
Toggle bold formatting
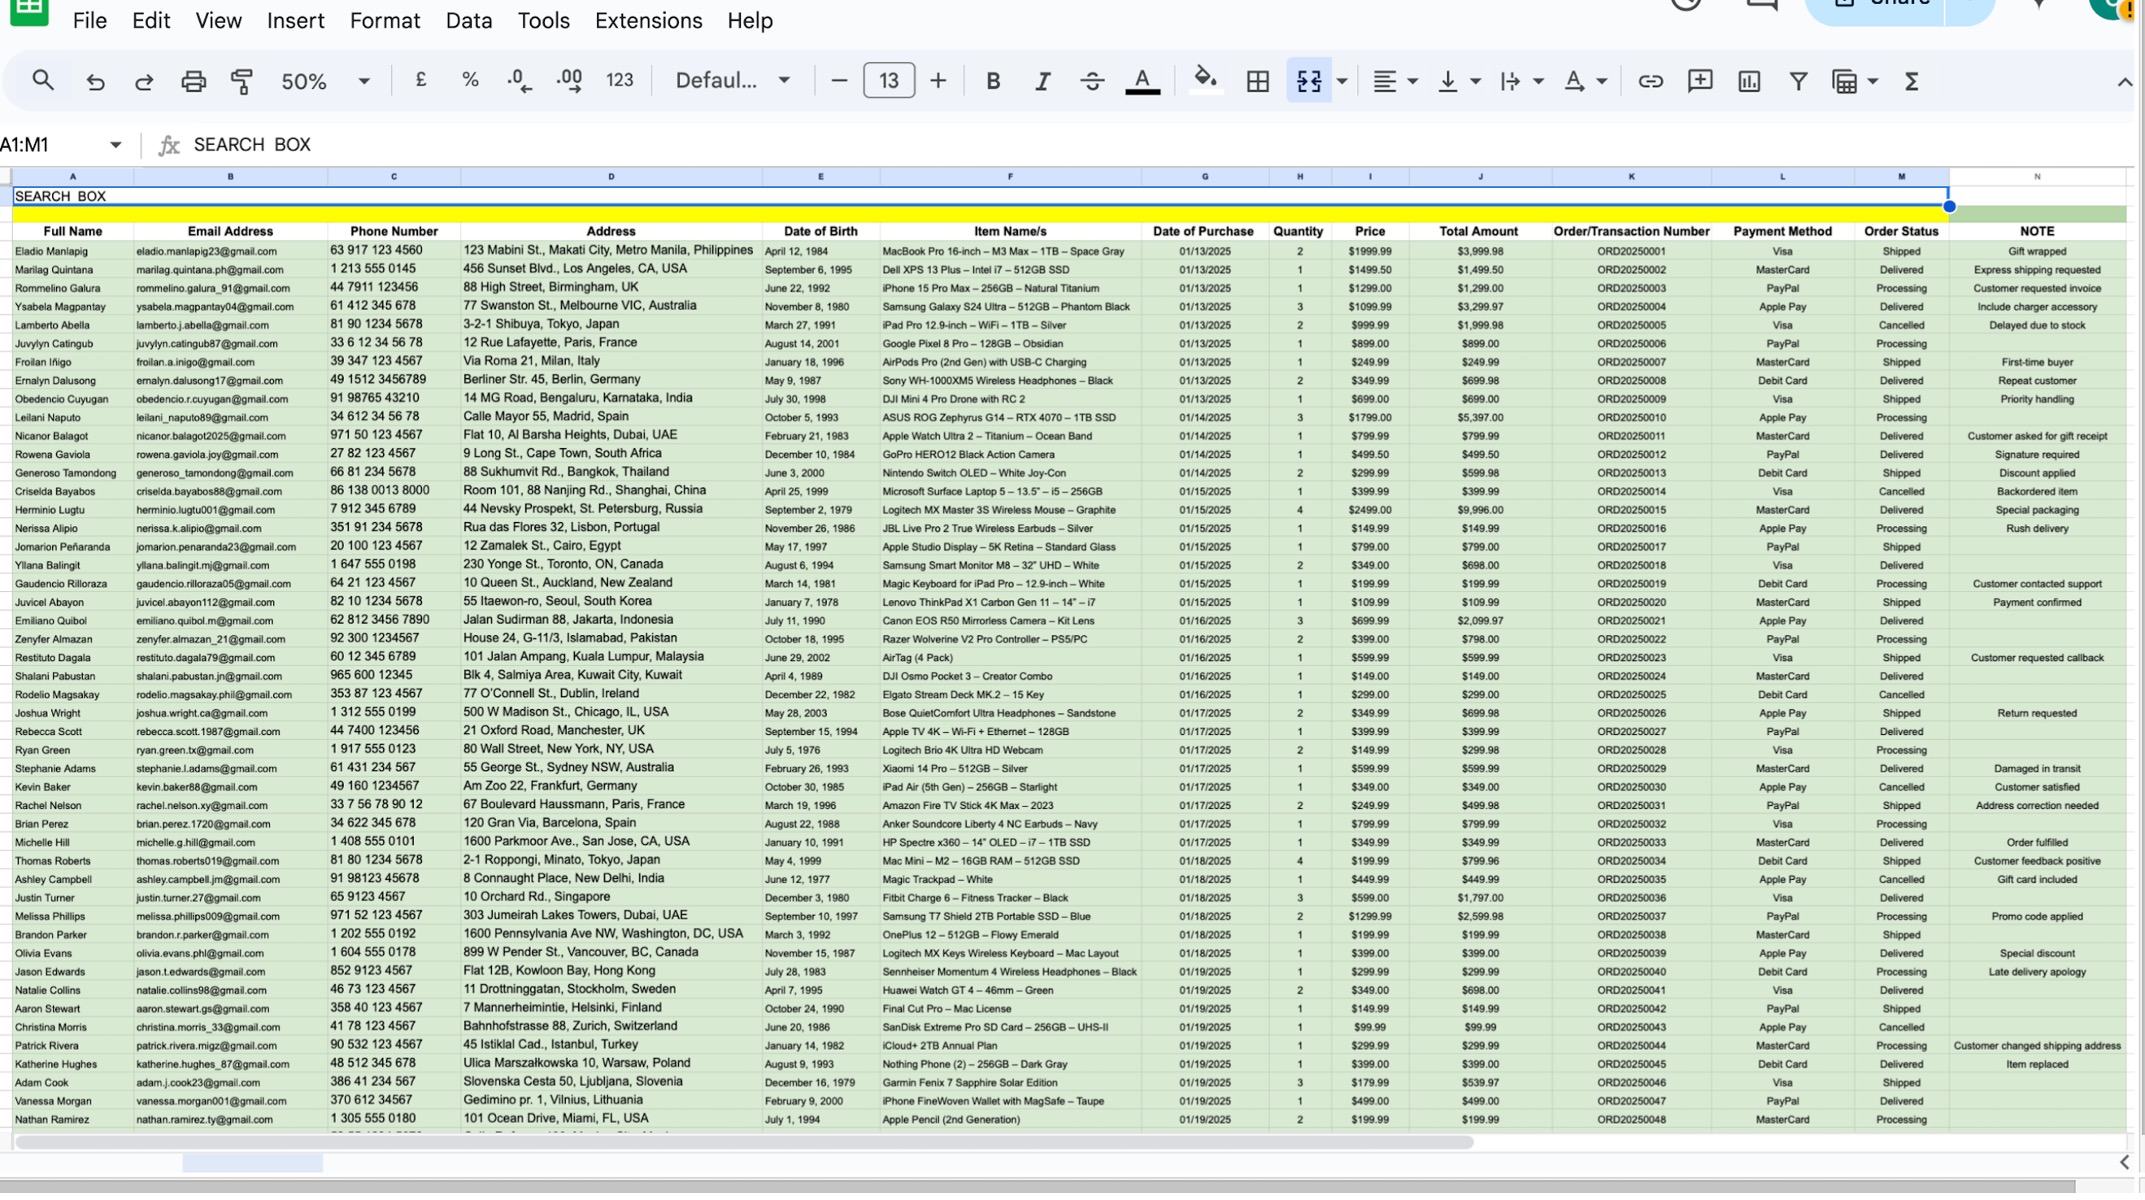[992, 82]
